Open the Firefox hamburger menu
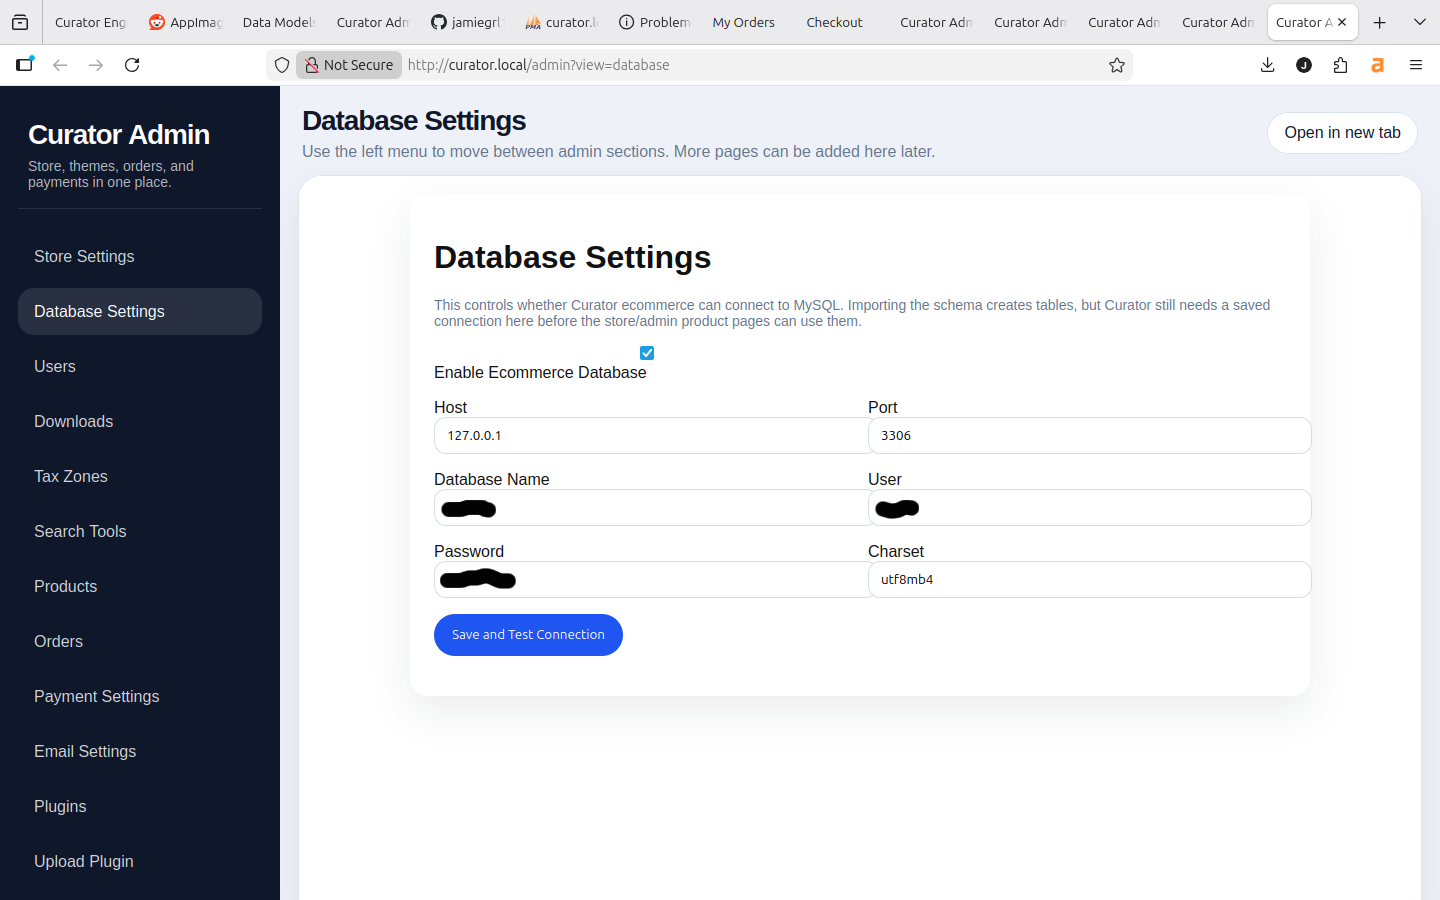 point(1415,65)
